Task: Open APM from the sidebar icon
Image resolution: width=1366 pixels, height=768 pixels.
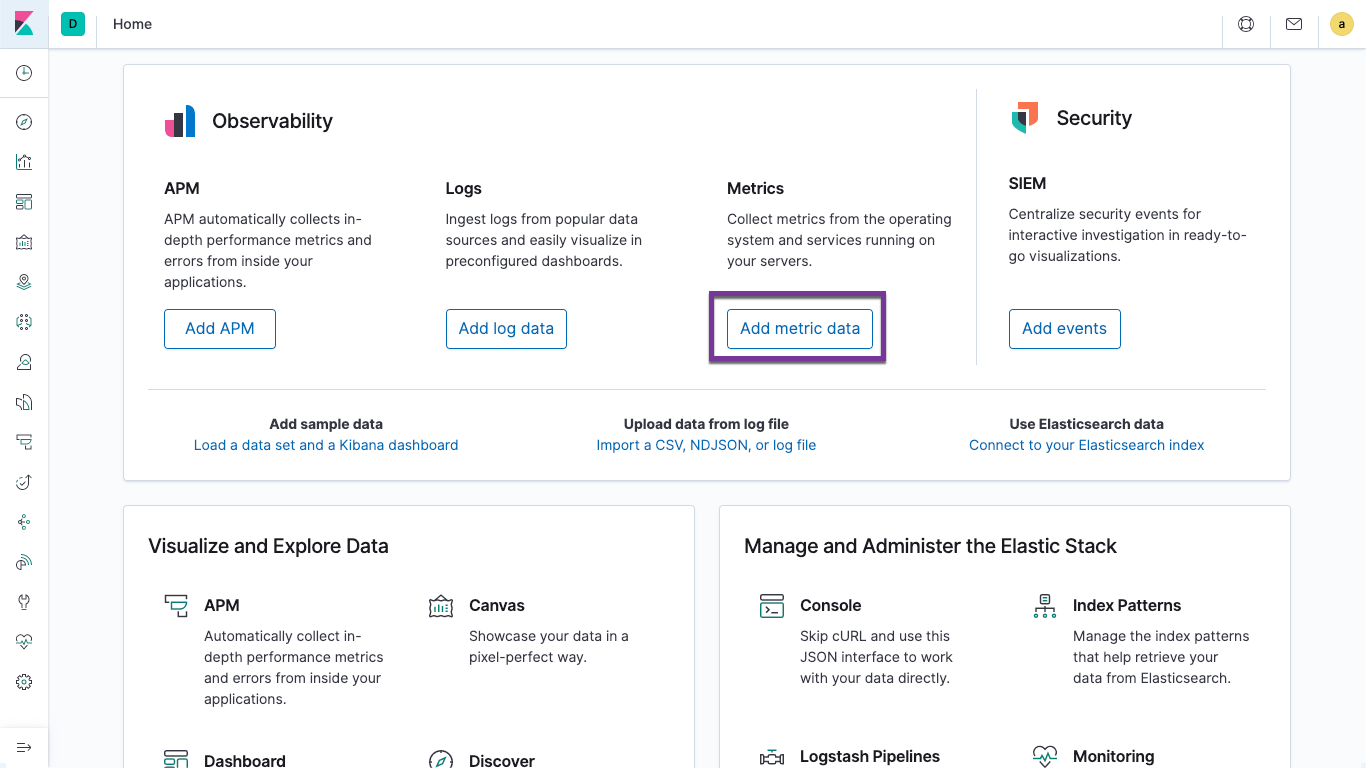Action: pos(24,442)
